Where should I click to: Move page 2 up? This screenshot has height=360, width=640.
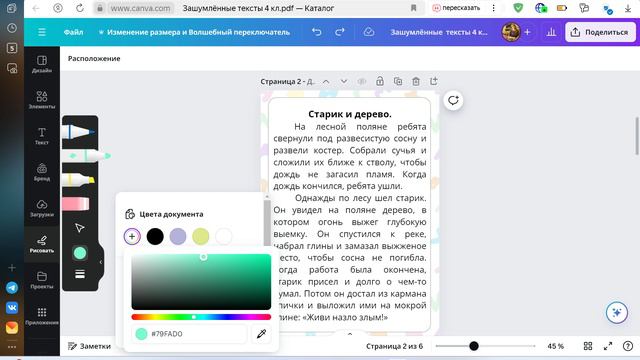(x=326, y=82)
